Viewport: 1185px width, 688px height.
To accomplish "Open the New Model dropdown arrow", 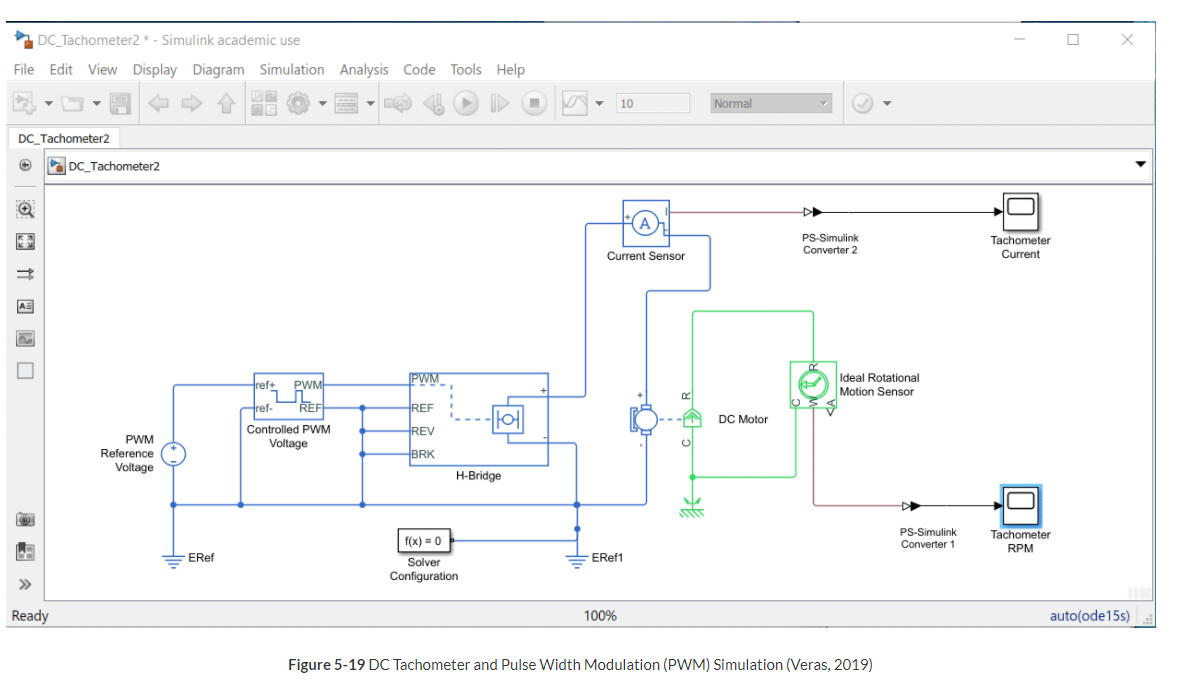I will [x=48, y=104].
